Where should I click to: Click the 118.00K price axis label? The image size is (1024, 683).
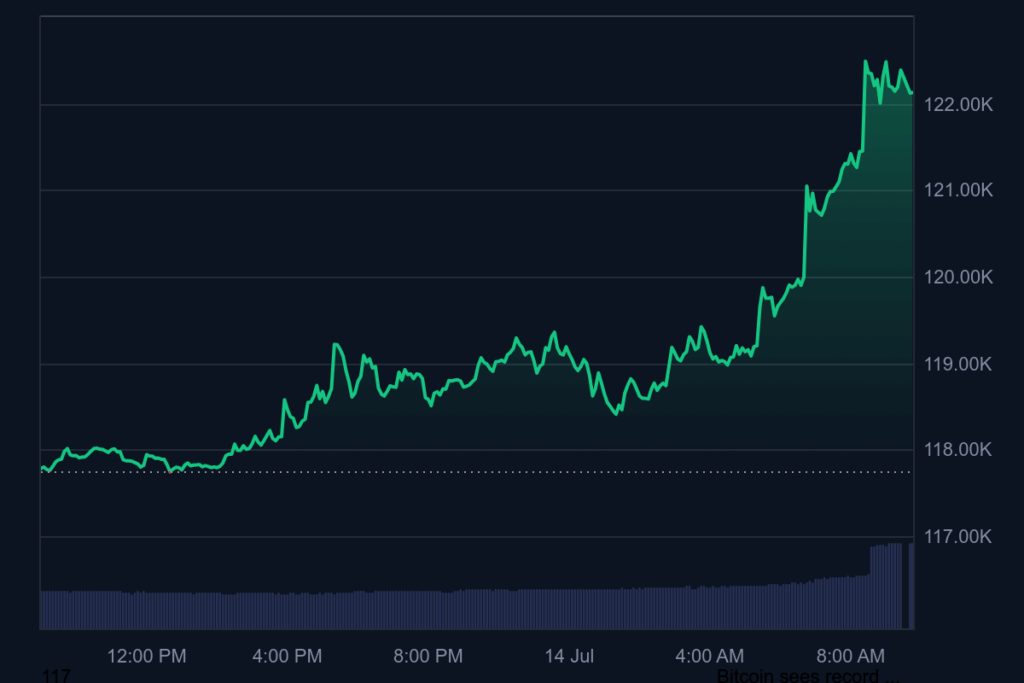[x=958, y=449]
